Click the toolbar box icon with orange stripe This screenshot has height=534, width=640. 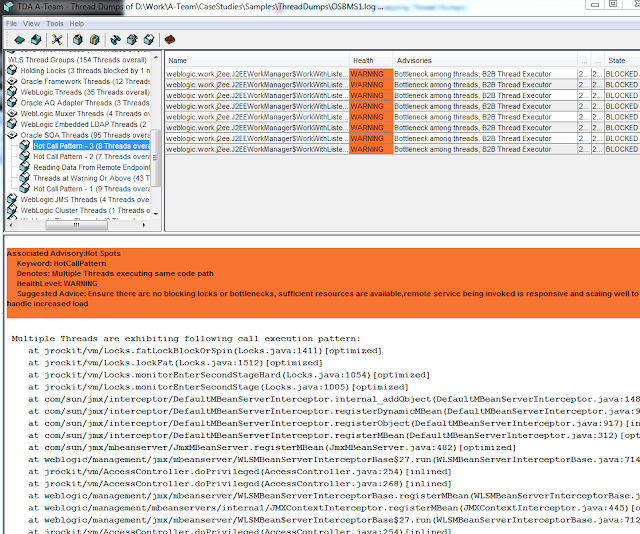coord(94,40)
